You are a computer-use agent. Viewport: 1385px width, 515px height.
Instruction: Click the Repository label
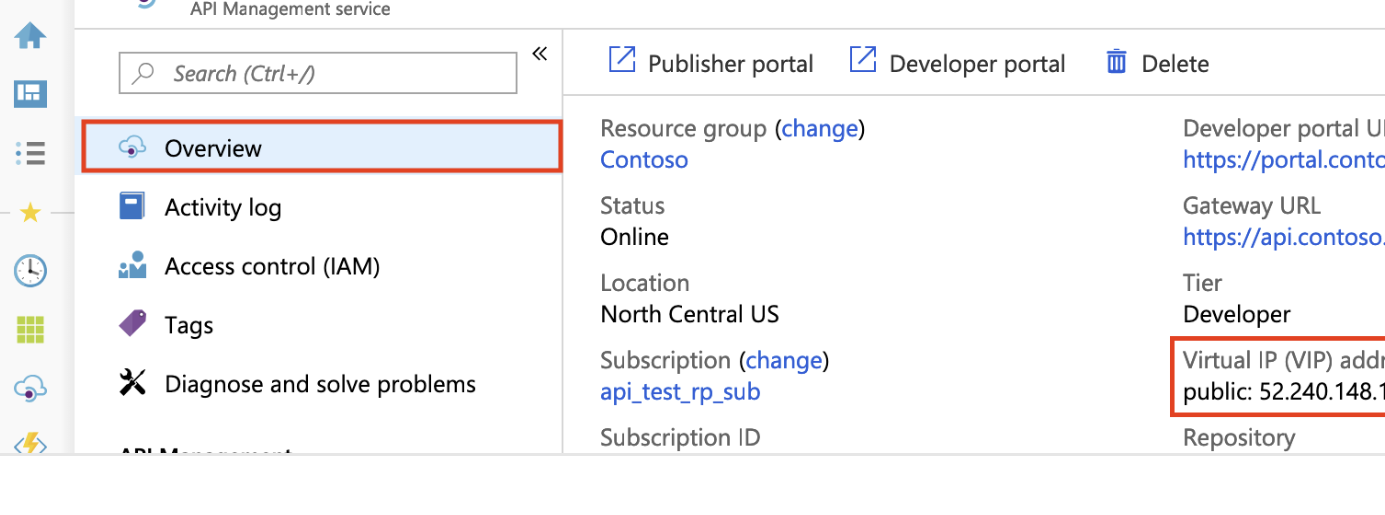pyautogui.click(x=1239, y=438)
